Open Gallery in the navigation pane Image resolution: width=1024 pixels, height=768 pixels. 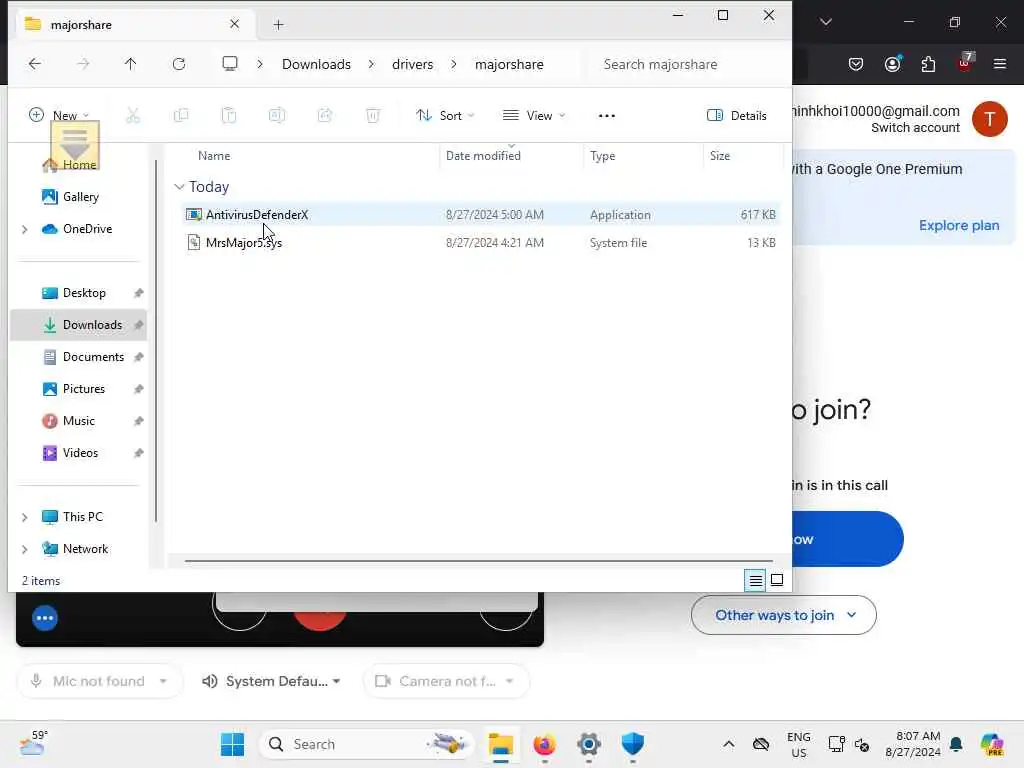[80, 197]
